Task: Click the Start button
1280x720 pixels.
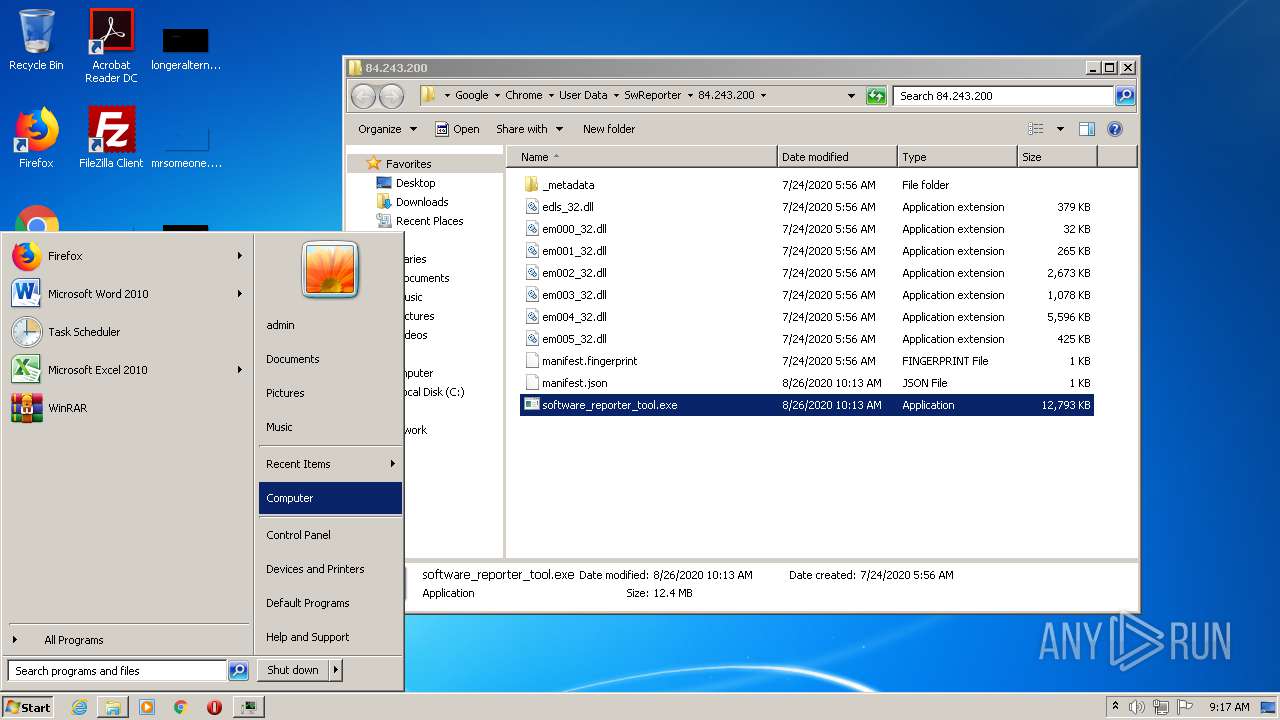Action: tap(28, 707)
